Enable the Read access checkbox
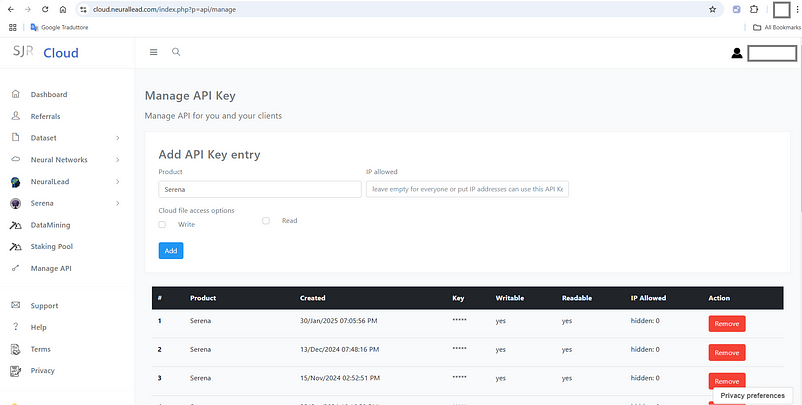The width and height of the screenshot is (802, 405). tap(266, 221)
